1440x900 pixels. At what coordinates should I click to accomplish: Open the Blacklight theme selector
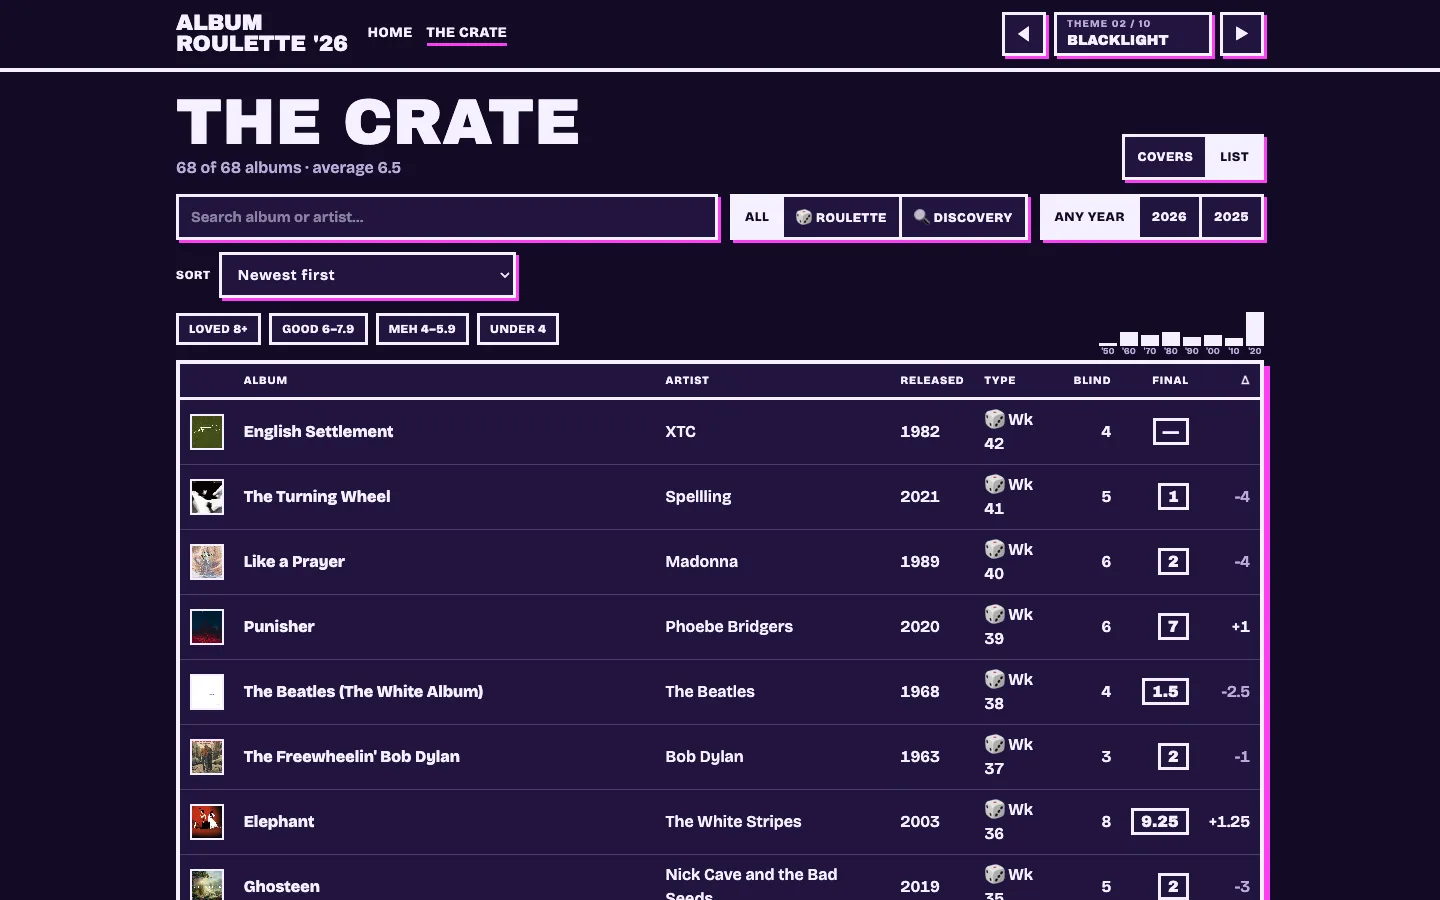pyautogui.click(x=1132, y=34)
